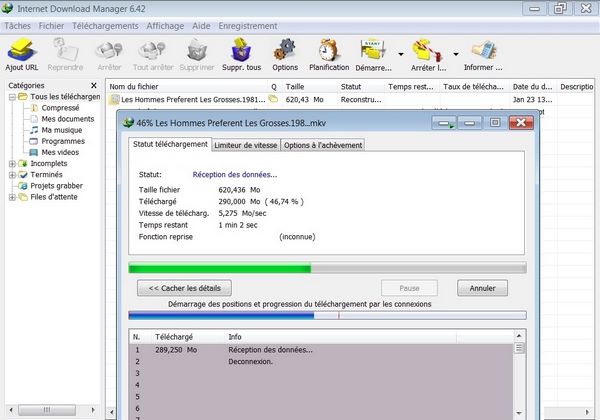Sort by Taille column header
Screen dimensions: 600x420
pos(310,87)
